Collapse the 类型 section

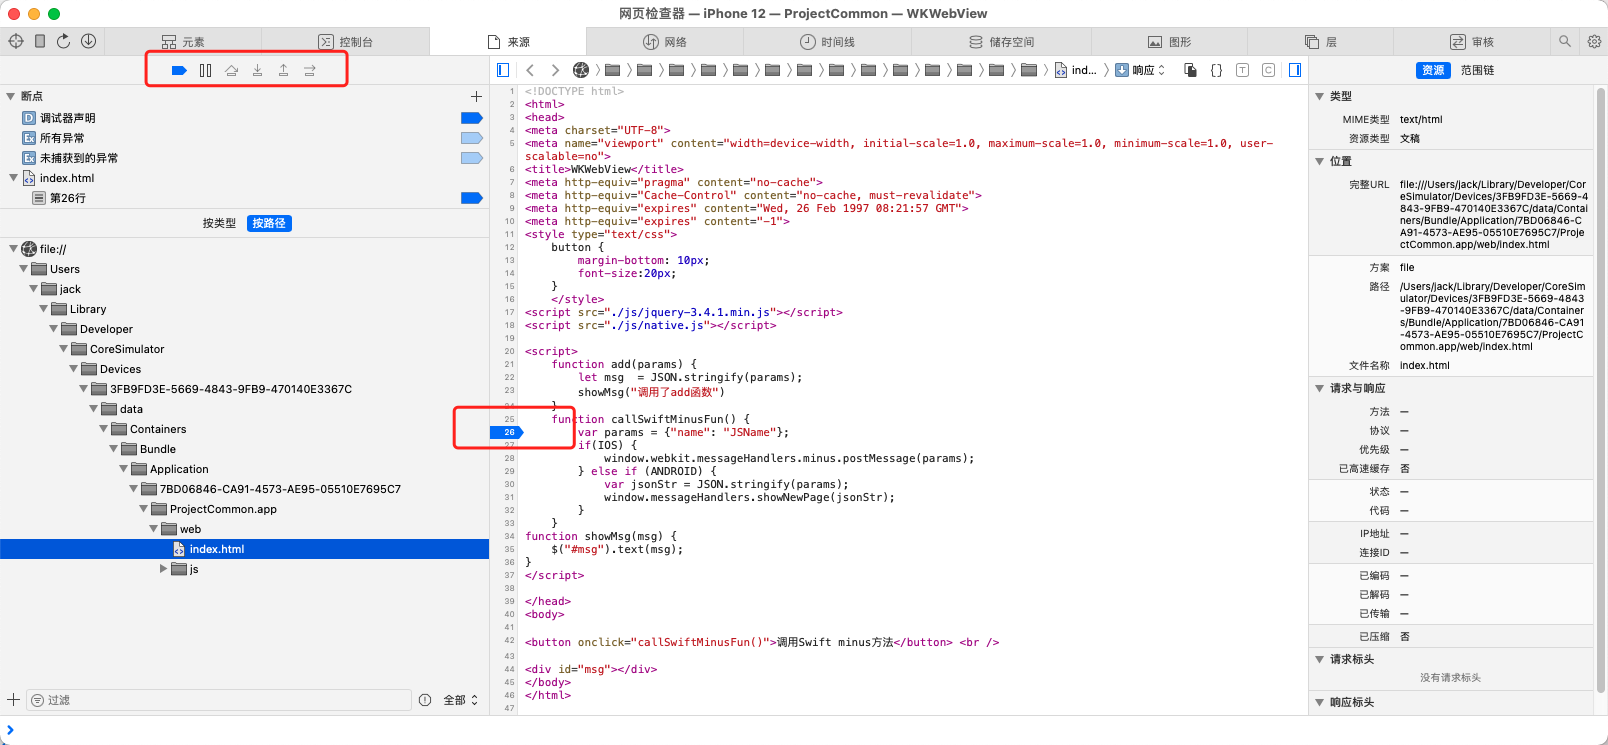pos(1319,96)
